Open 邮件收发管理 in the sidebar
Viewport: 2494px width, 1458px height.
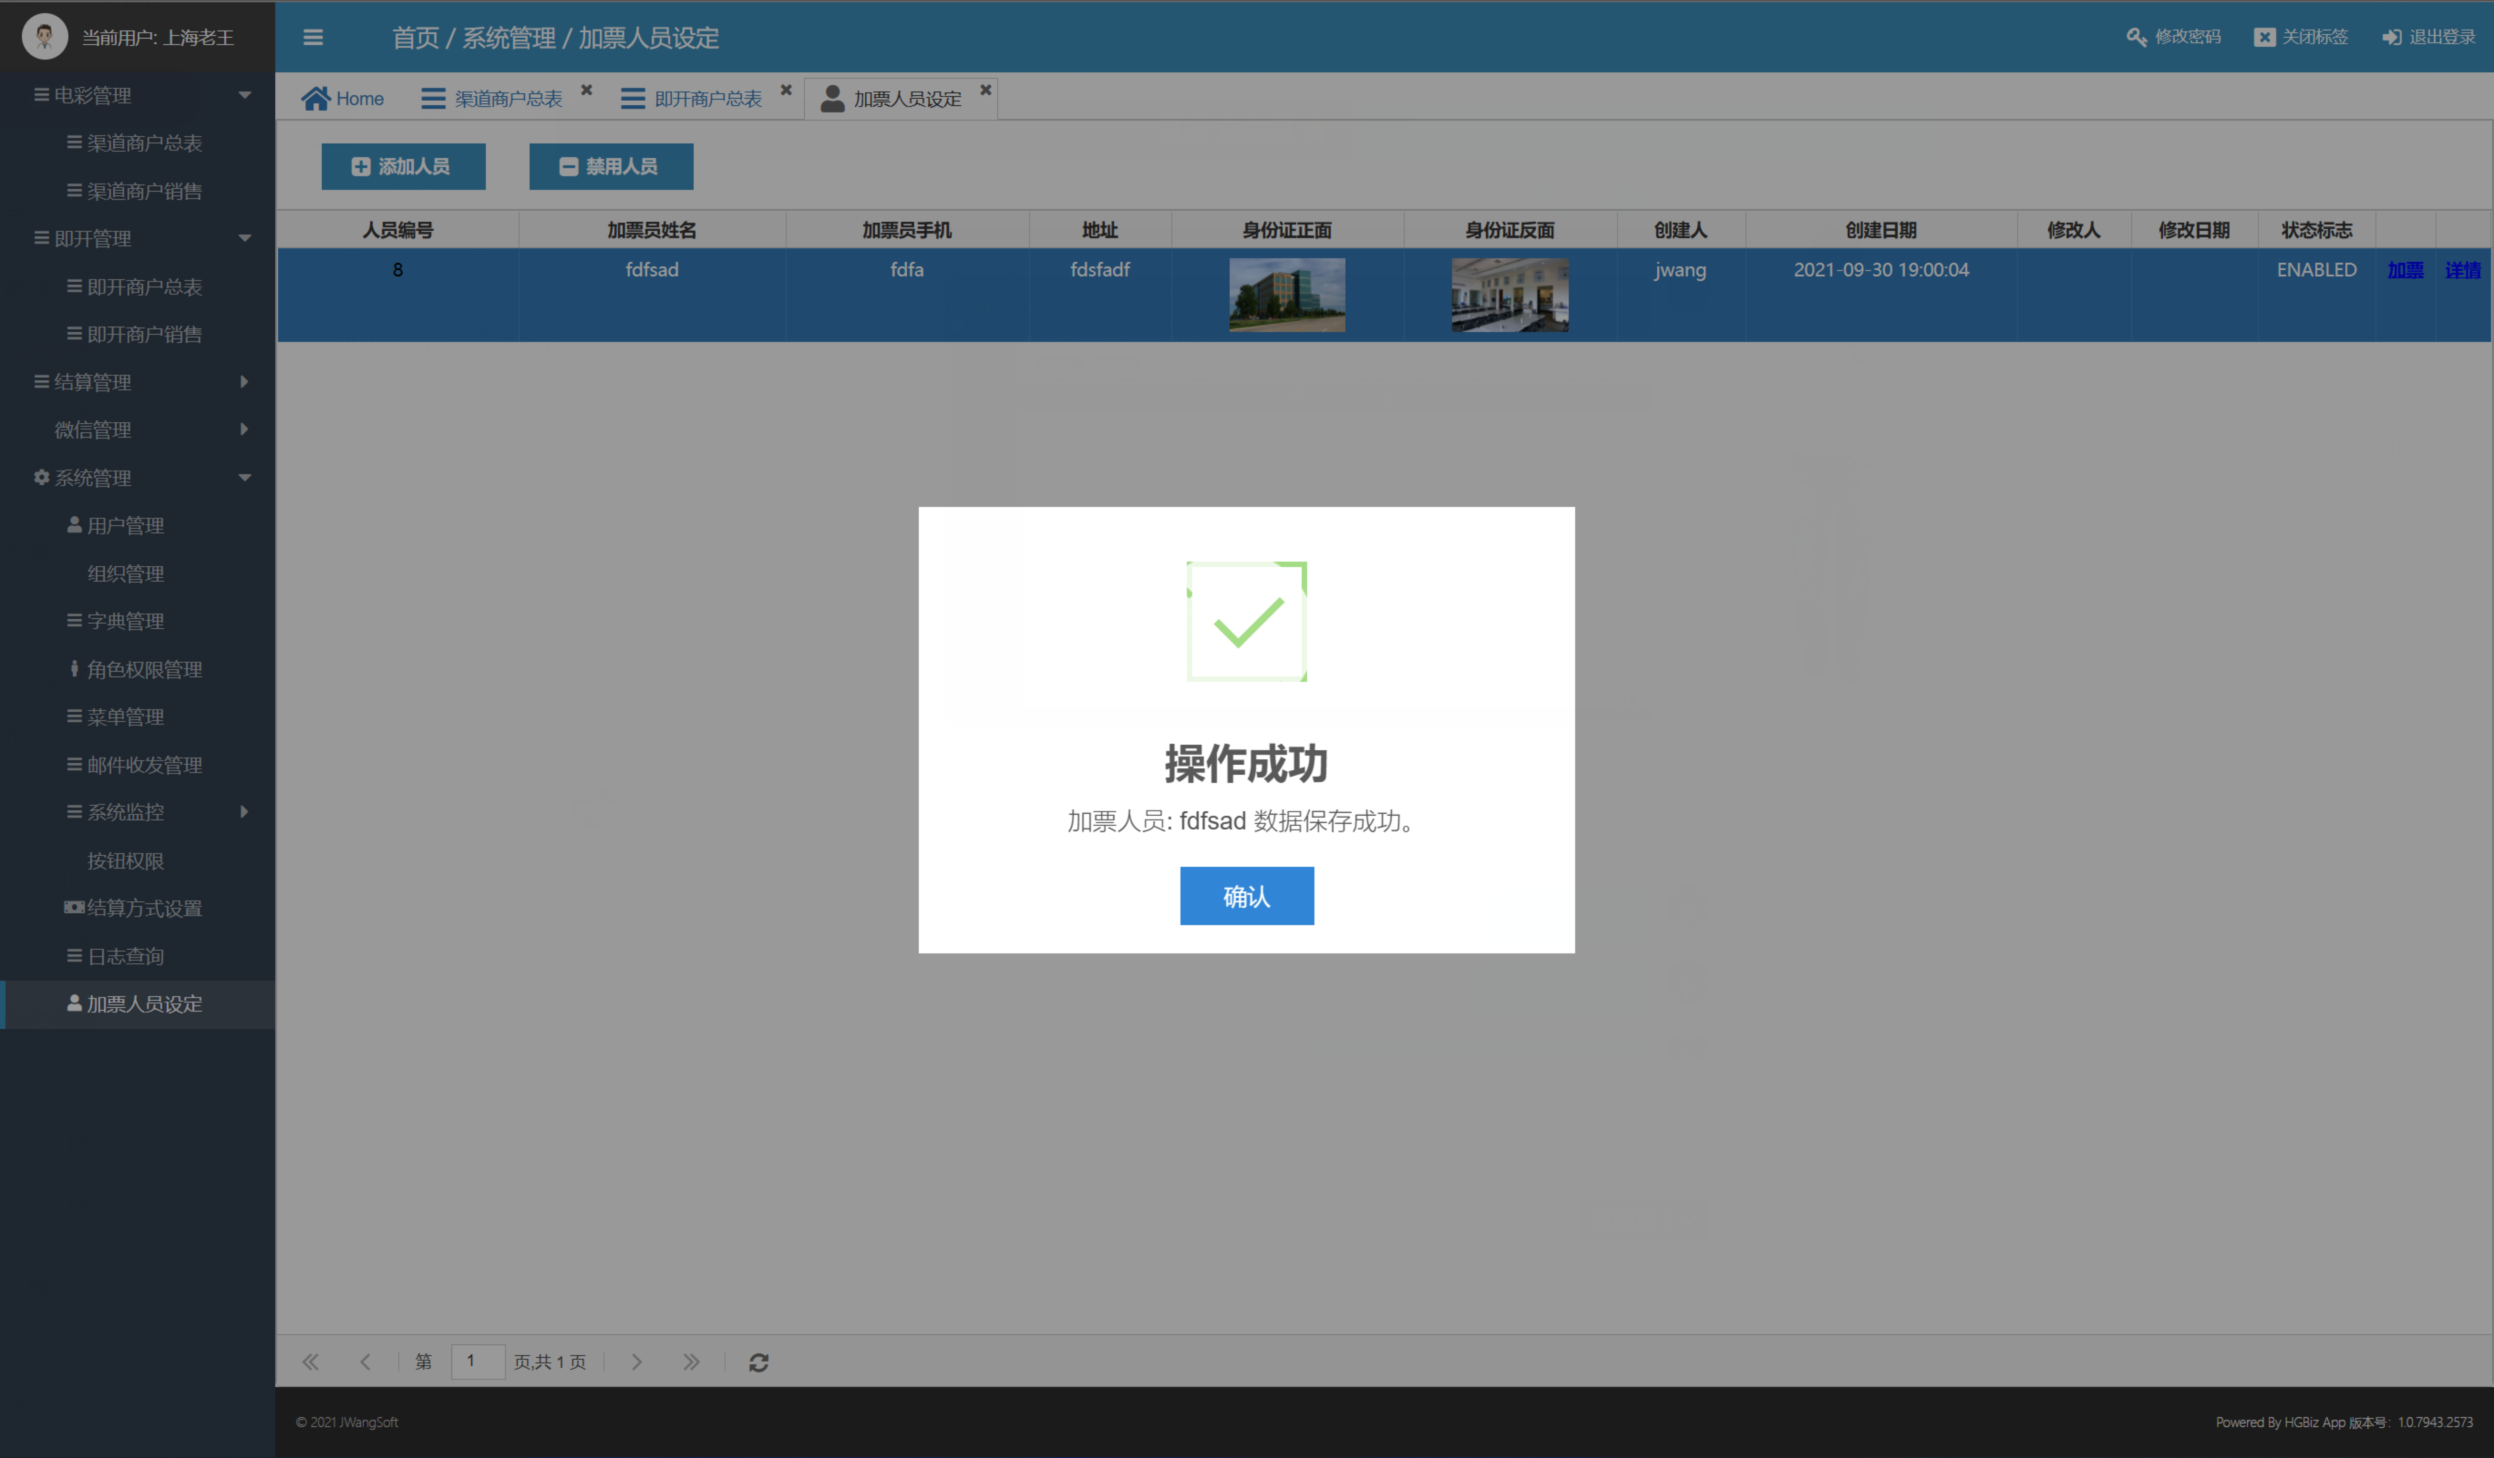pos(138,764)
